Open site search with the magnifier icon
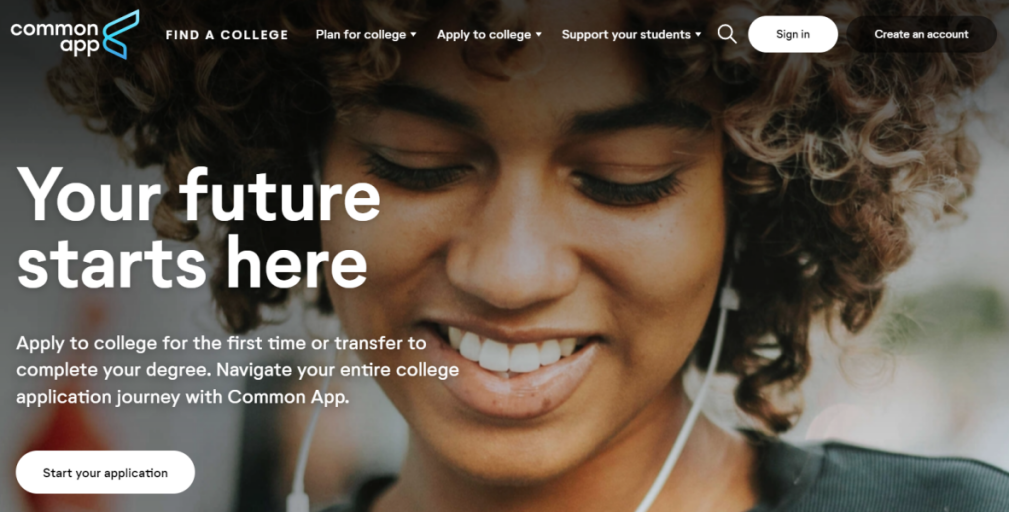Viewport: 1009px width, 512px height. tap(727, 34)
